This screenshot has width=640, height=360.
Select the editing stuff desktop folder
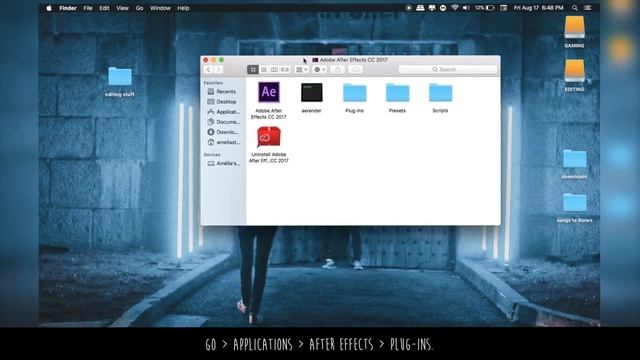pos(120,77)
